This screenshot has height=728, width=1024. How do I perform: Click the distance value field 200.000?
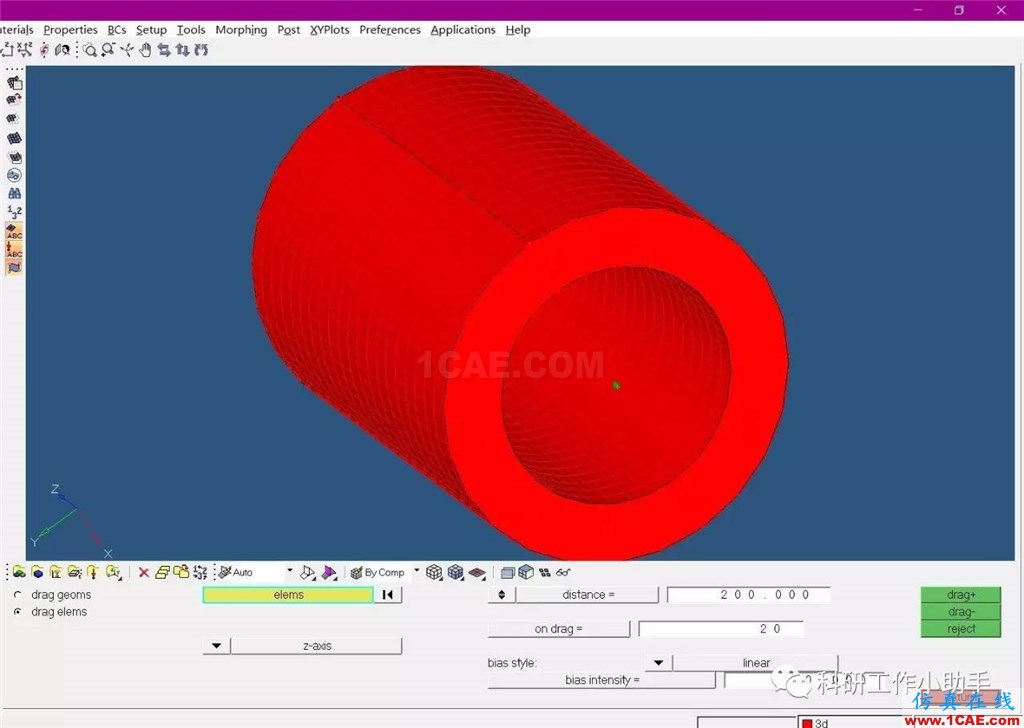(x=748, y=595)
